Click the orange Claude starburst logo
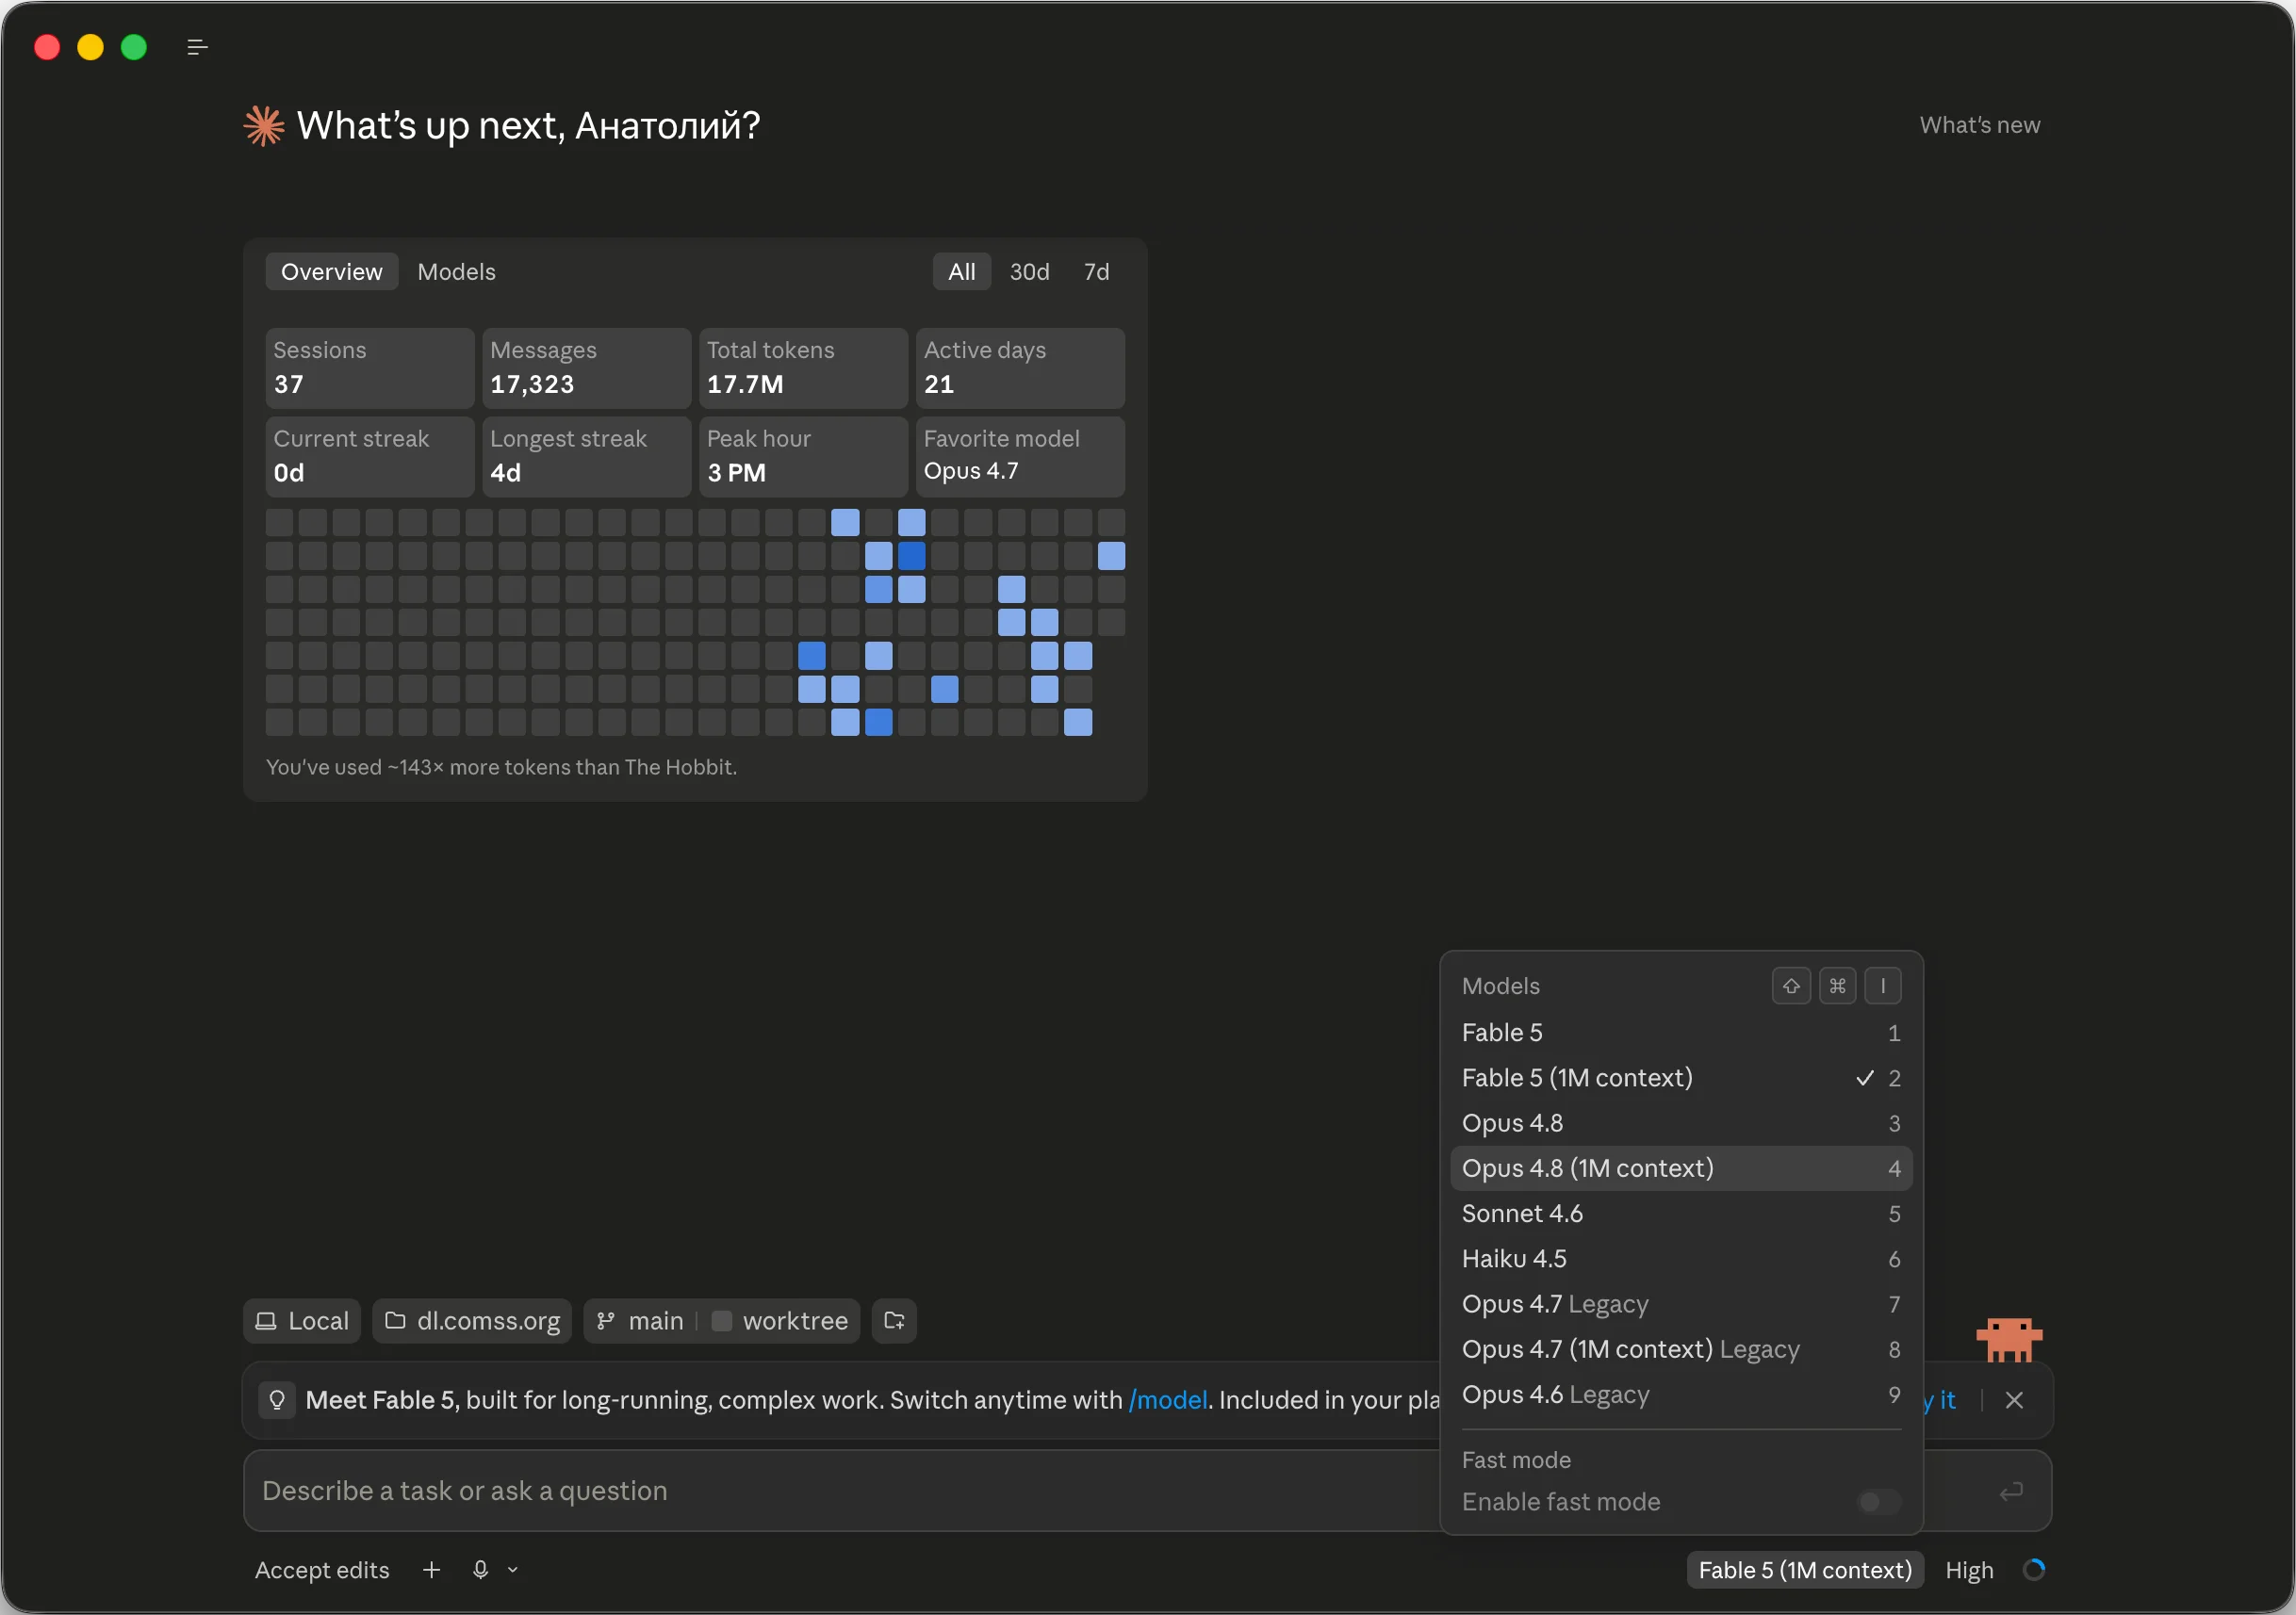 264,126
